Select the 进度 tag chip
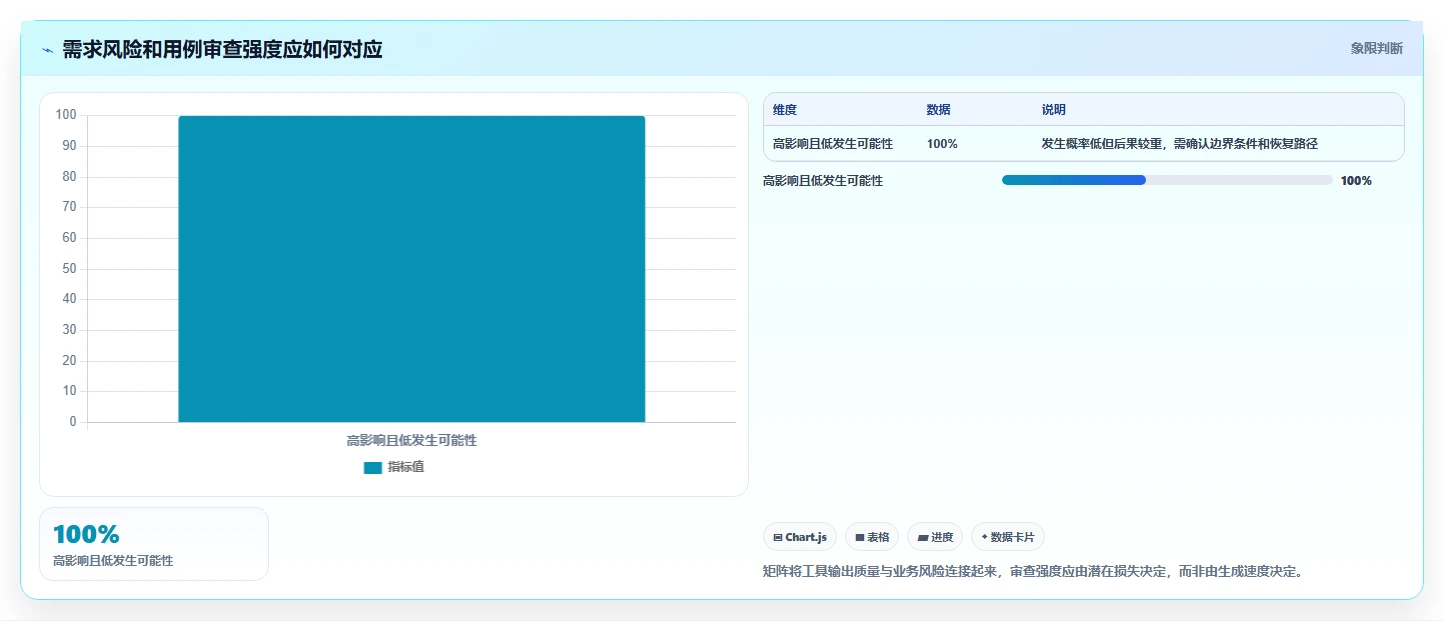The width and height of the screenshot is (1444, 621). [x=935, y=537]
